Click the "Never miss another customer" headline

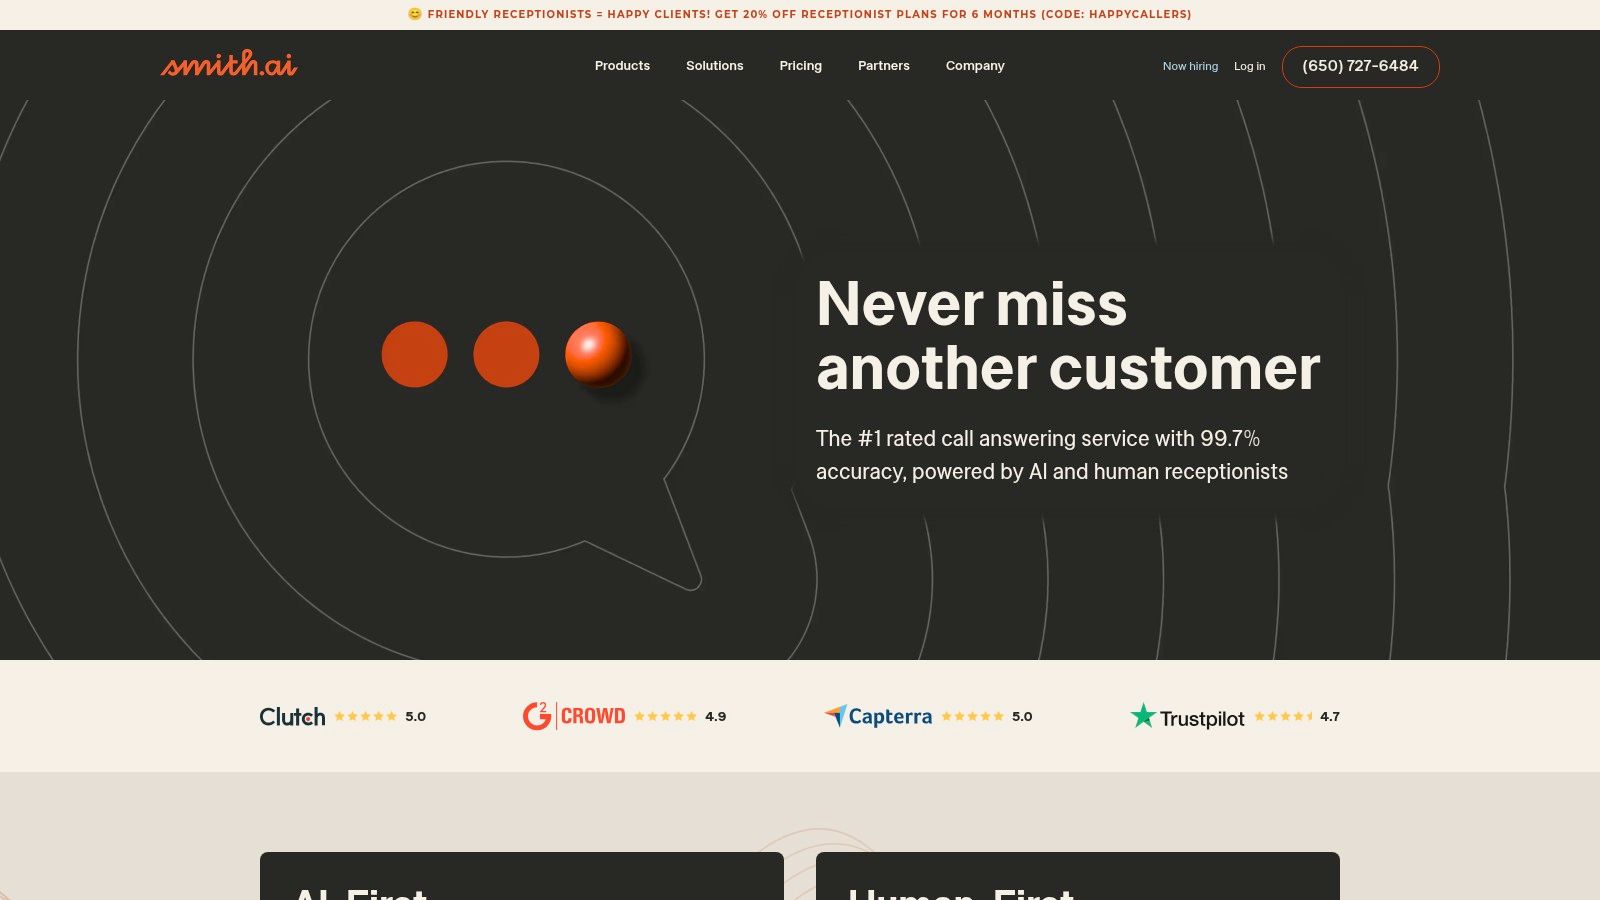(x=1068, y=335)
